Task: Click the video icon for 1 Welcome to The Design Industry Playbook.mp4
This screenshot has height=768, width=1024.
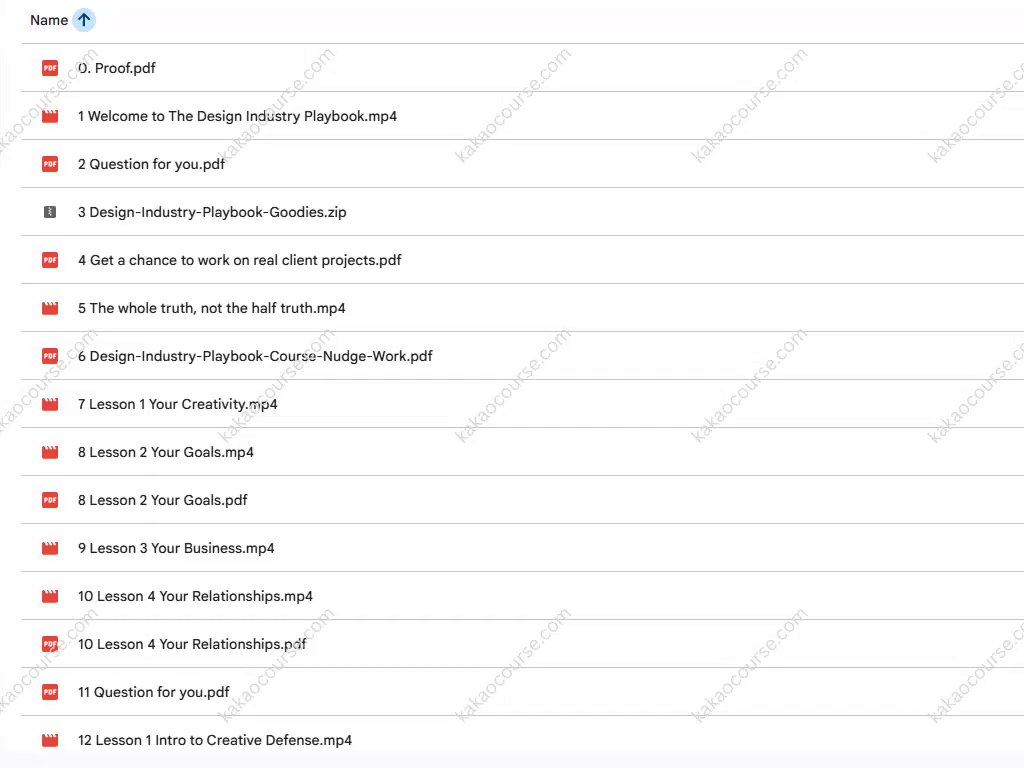Action: (x=50, y=116)
